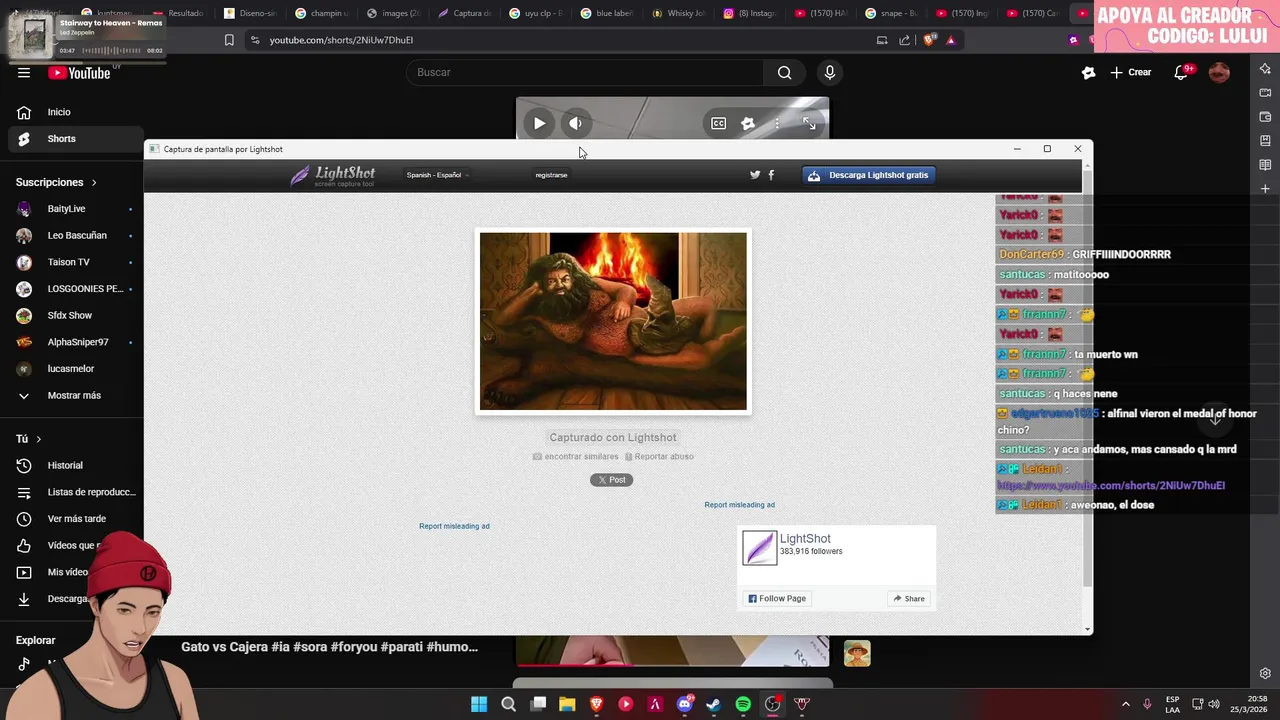Viewport: 1280px width, 720px height.
Task: Click encontrar similares link
Action: tap(575, 457)
